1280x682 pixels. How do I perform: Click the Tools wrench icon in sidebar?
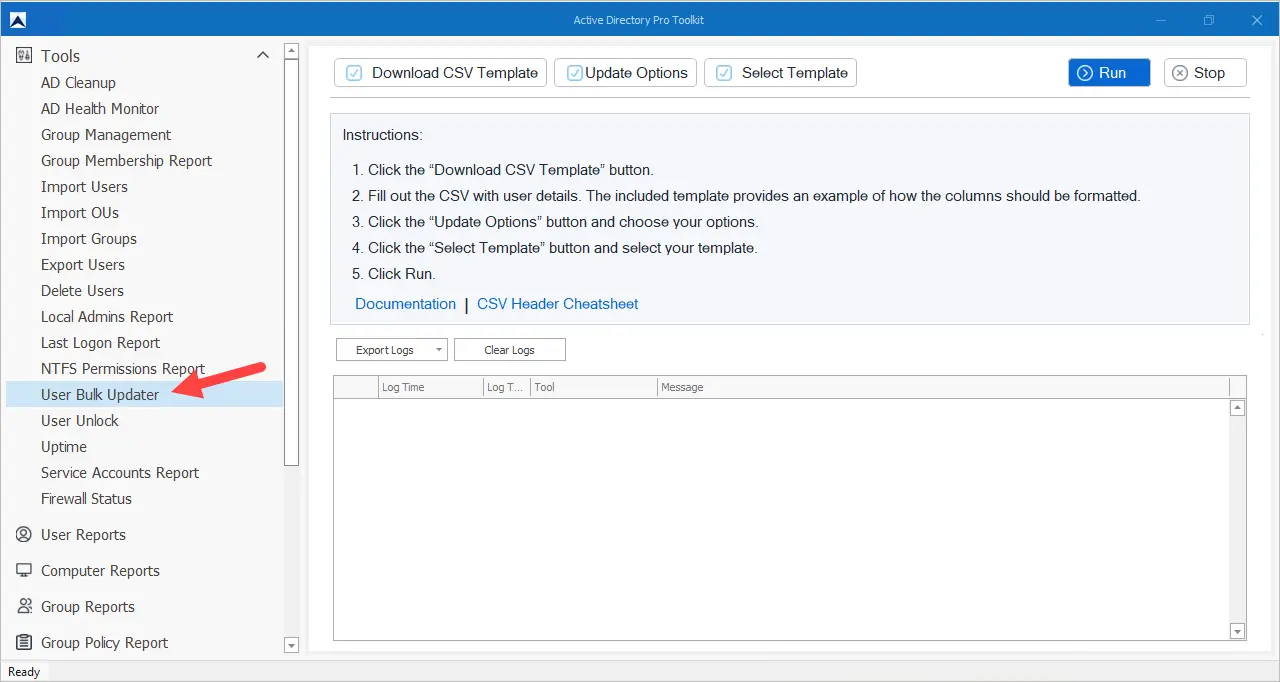click(24, 56)
